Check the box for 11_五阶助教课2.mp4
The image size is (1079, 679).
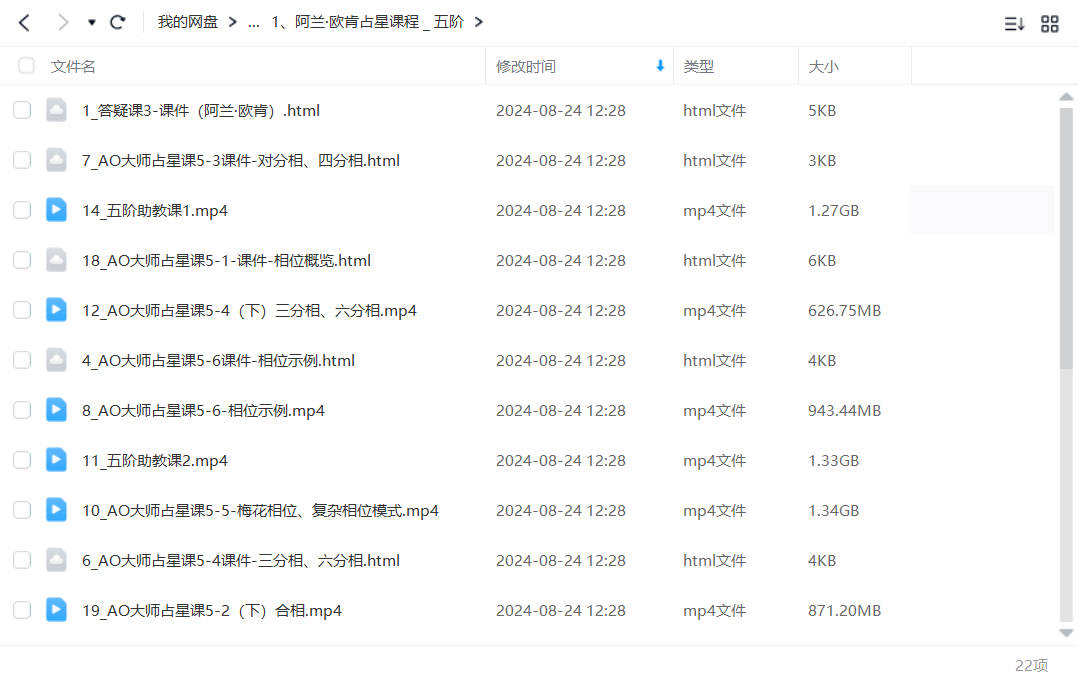(22, 460)
